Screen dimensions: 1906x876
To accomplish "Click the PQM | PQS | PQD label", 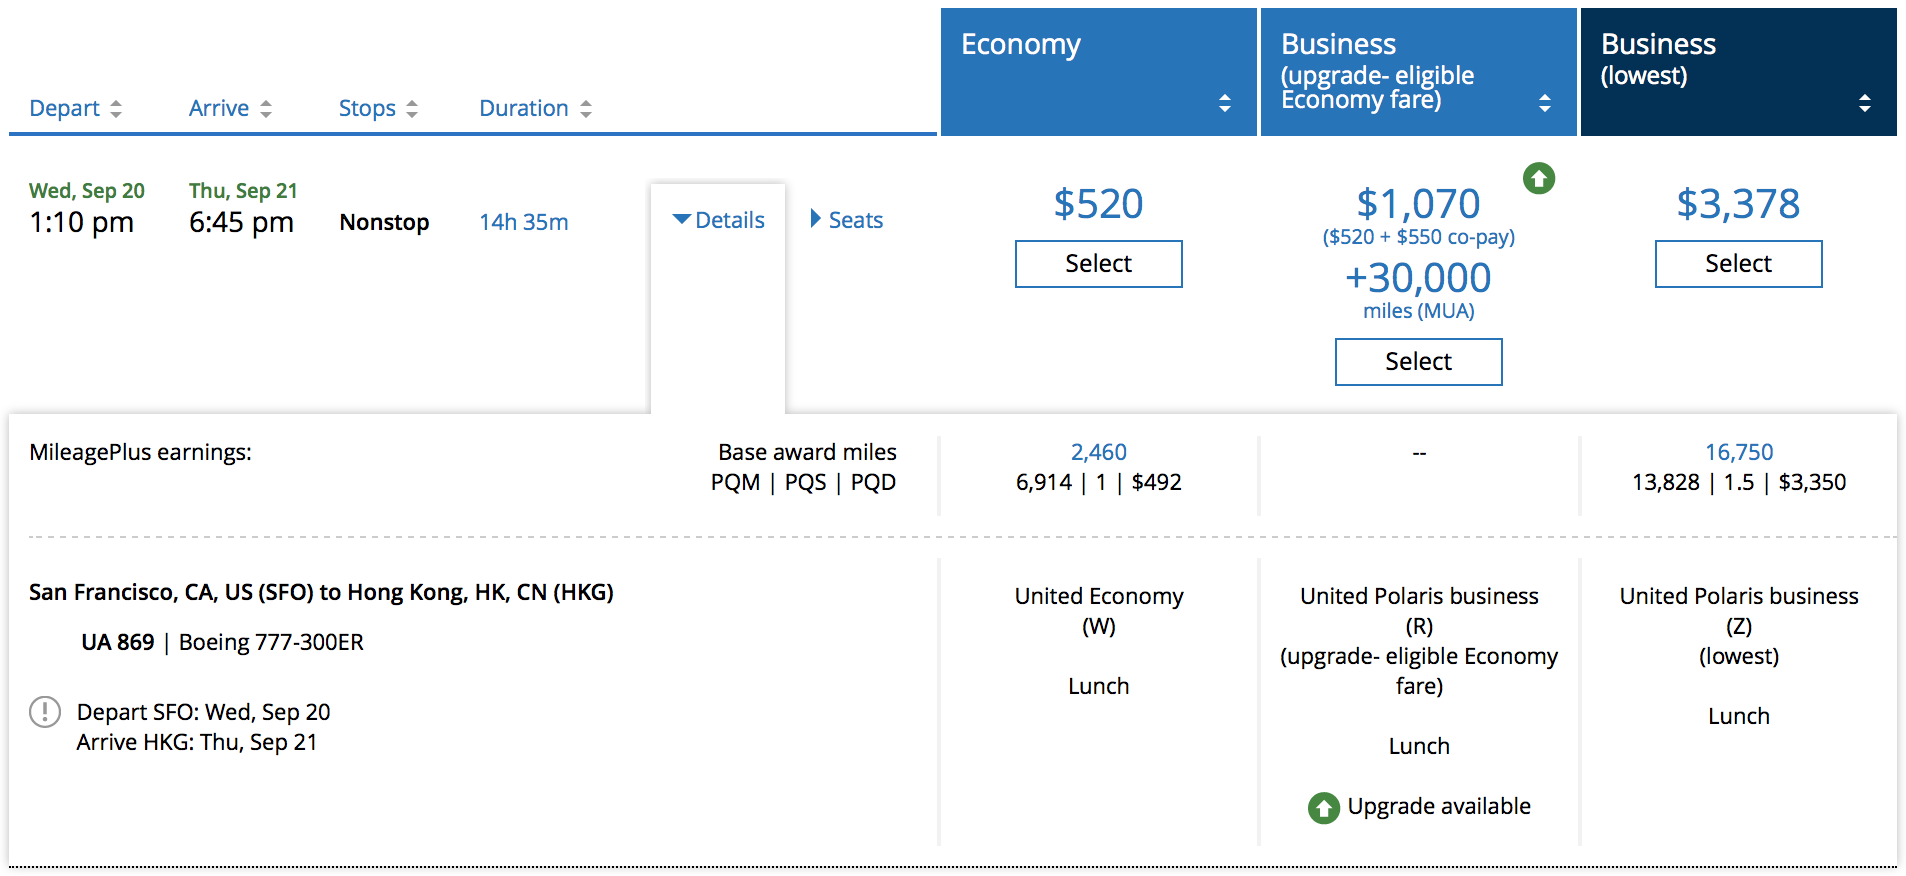I will tap(803, 482).
